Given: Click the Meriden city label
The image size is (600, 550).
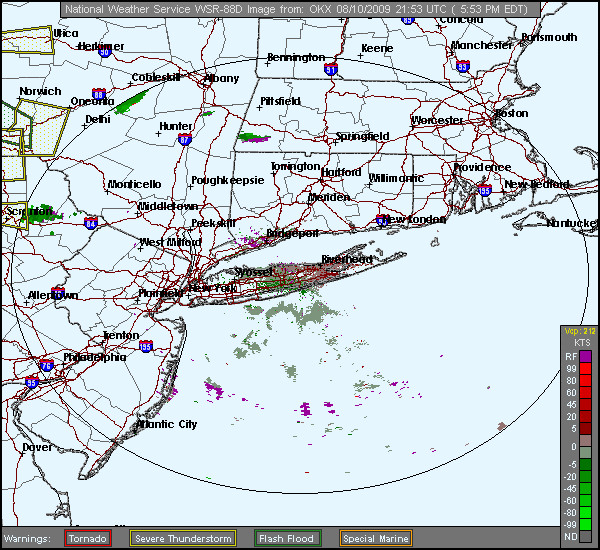Looking at the screenshot, I should 329,197.
